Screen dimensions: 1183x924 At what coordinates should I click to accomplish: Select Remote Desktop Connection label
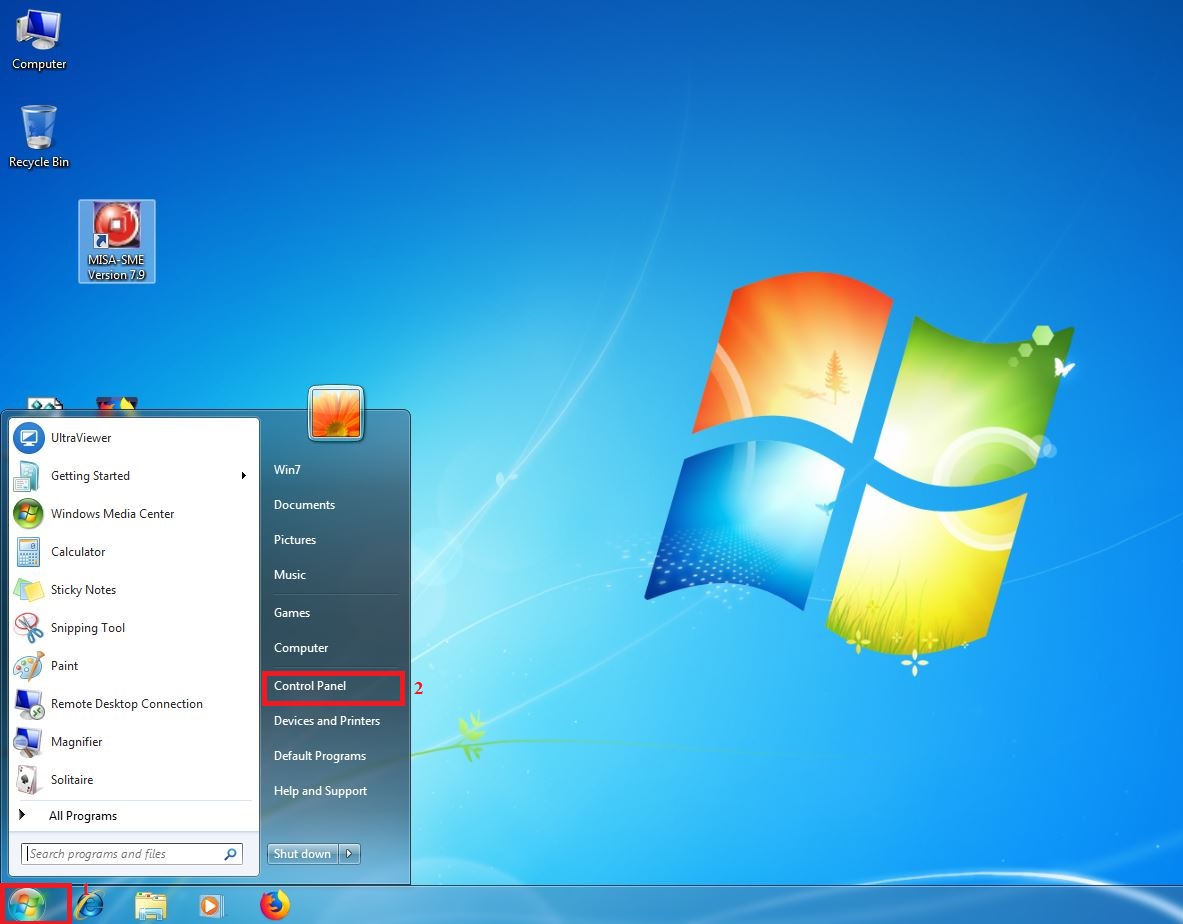pos(127,704)
